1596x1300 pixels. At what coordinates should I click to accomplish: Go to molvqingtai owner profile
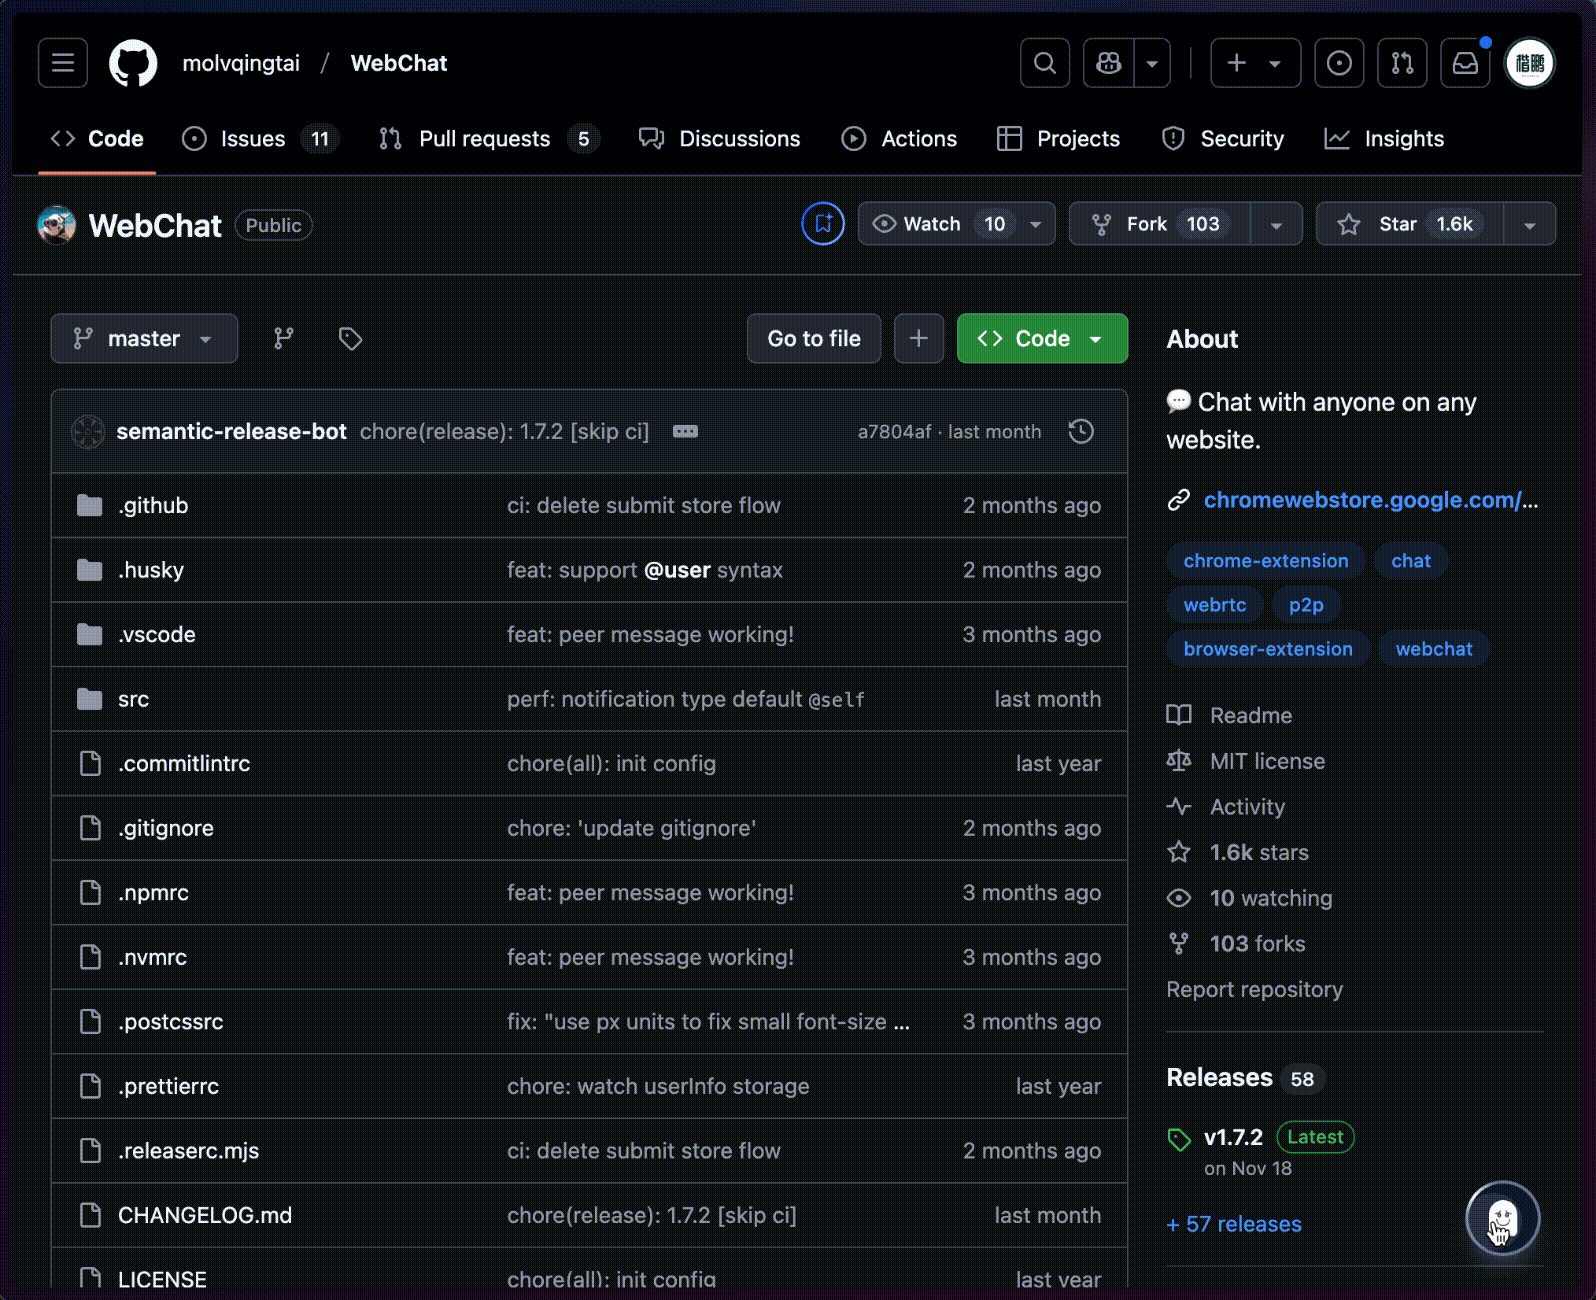241,63
